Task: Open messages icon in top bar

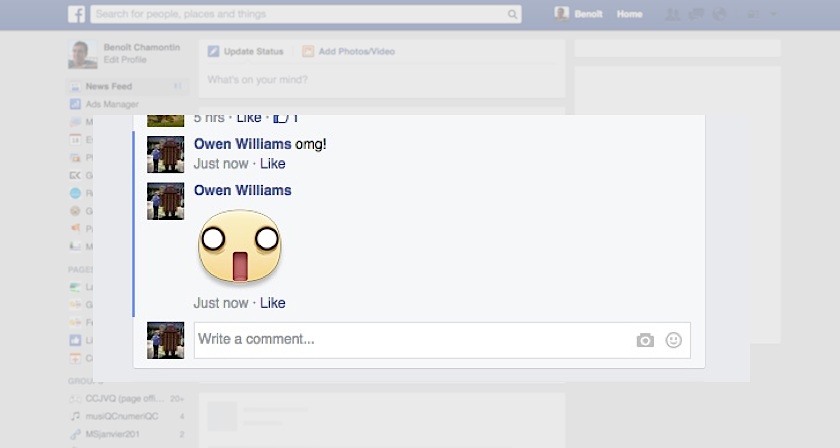Action: click(696, 14)
